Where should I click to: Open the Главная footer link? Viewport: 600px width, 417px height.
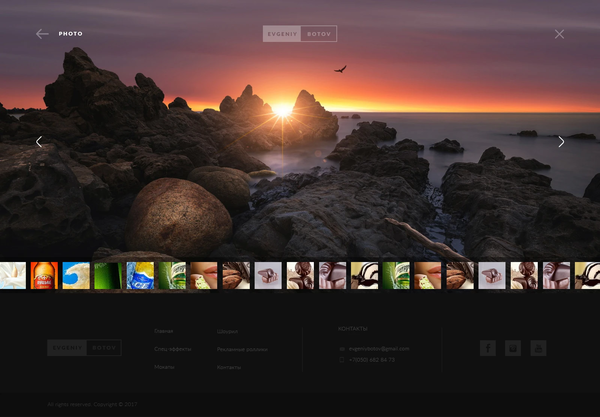tap(164, 330)
